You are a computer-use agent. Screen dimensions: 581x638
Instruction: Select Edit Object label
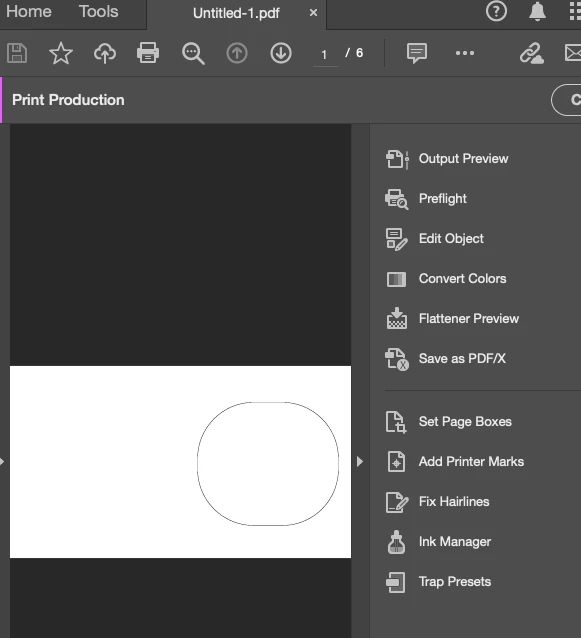[x=451, y=238]
